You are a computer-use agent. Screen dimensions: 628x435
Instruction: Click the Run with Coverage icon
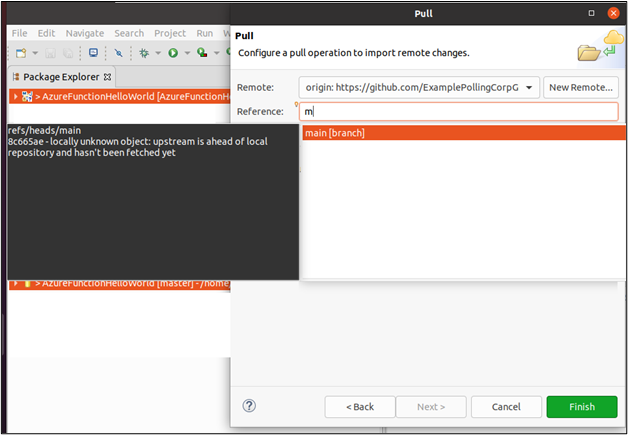pos(202,53)
